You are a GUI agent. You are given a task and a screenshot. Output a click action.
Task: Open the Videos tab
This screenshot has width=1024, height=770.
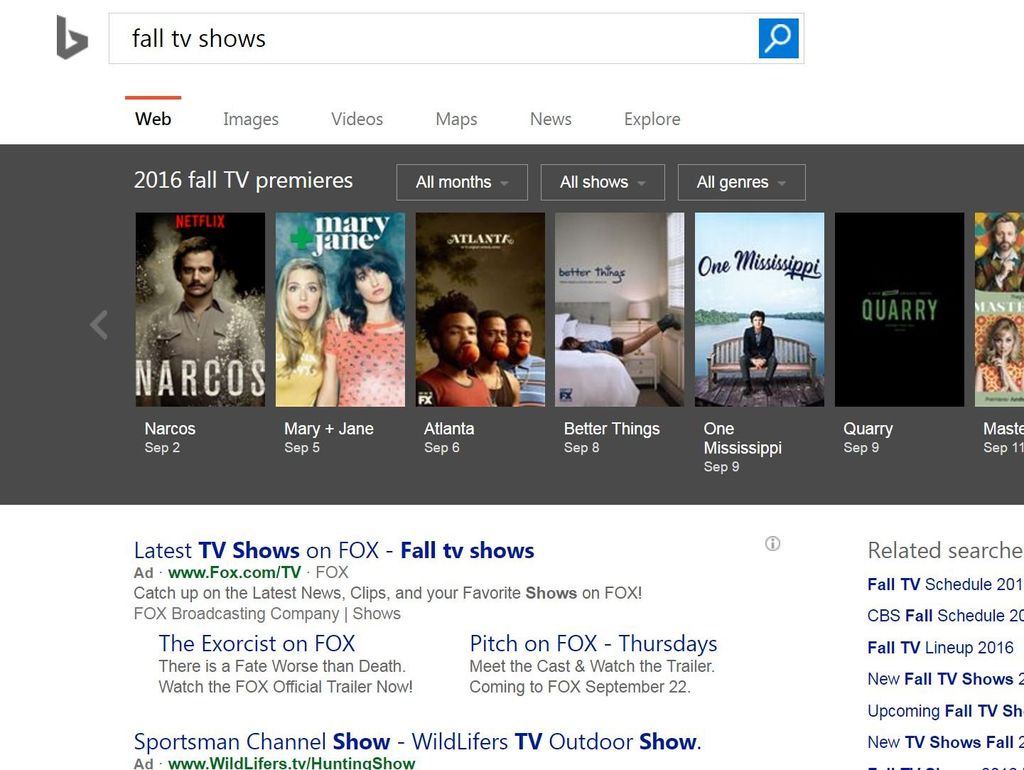(356, 119)
